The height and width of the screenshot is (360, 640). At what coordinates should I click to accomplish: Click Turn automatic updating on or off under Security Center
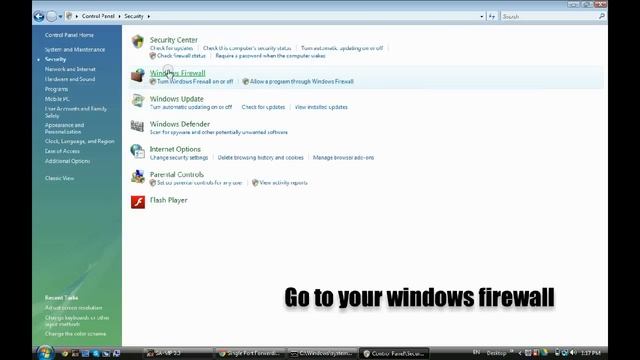pos(342,48)
